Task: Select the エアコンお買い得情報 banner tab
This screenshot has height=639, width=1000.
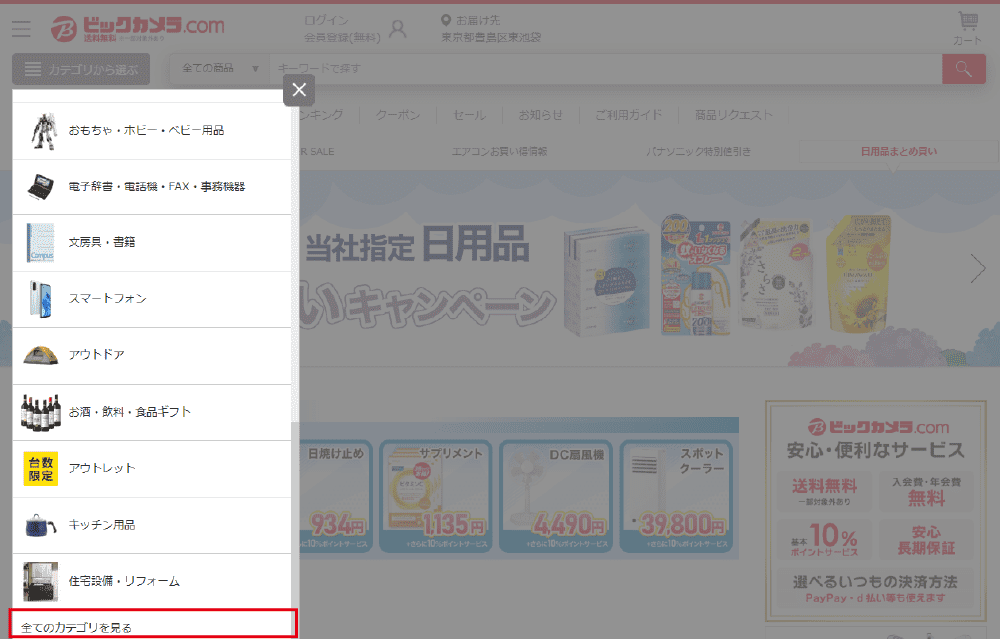Action: [x=499, y=152]
